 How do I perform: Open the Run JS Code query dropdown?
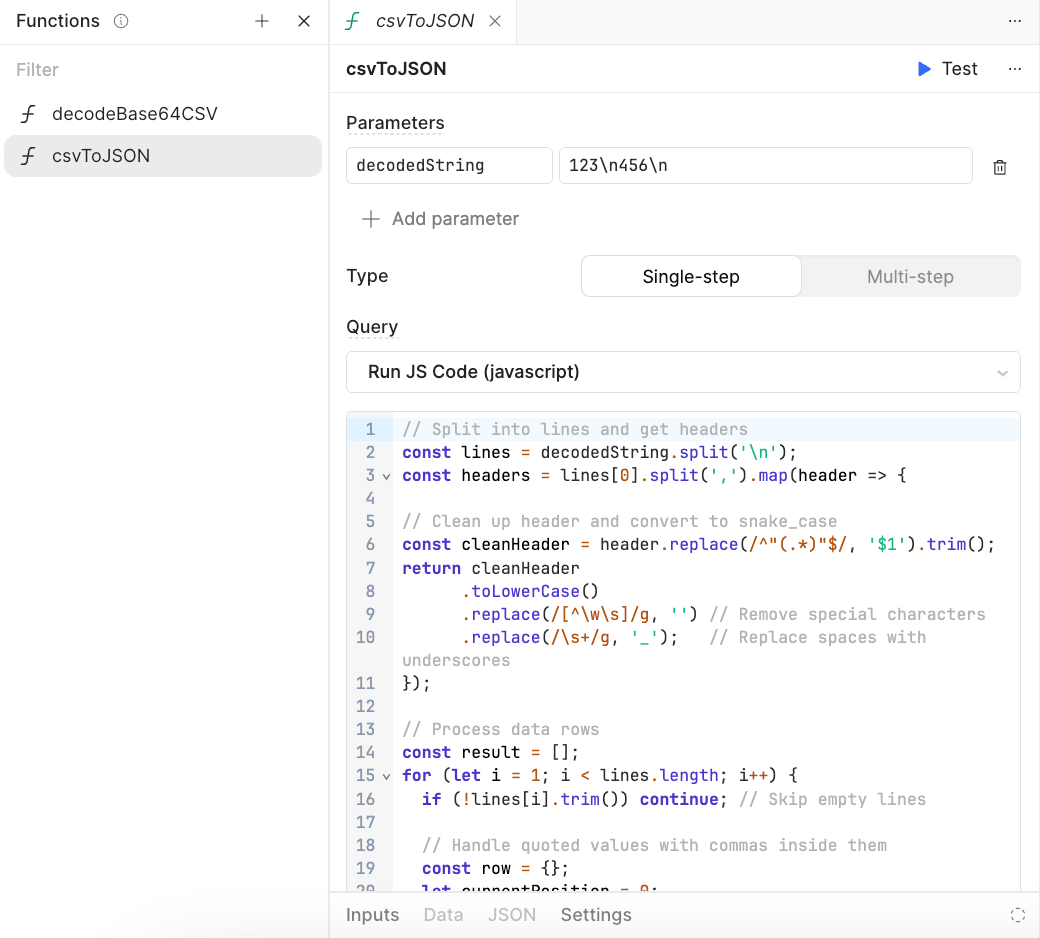point(683,372)
